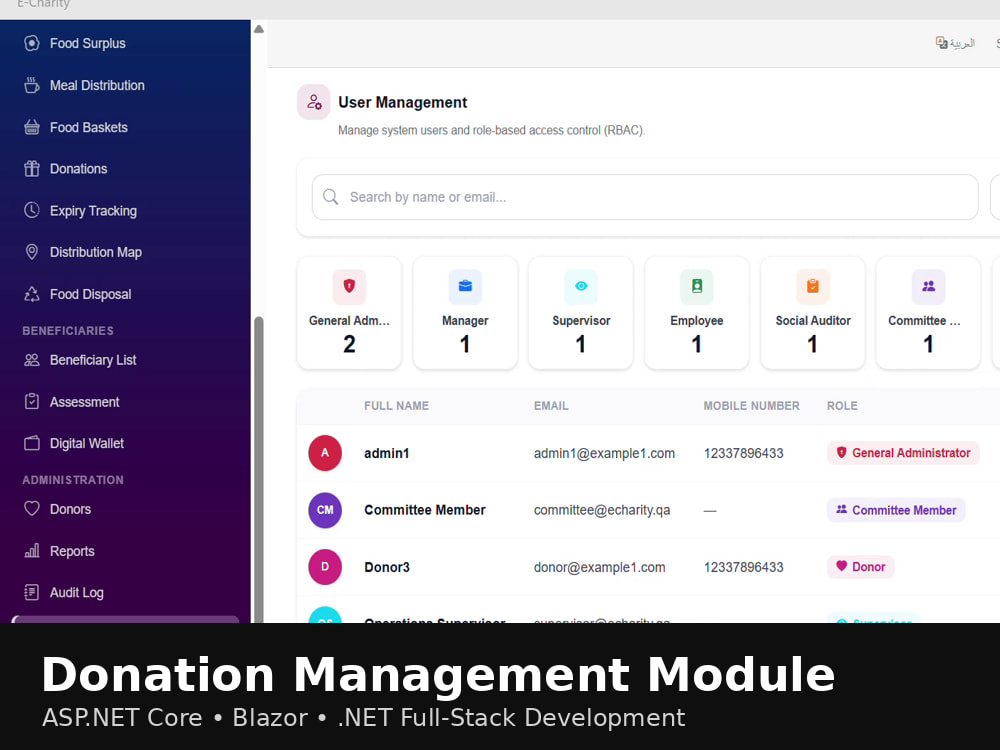Open Food Disposal page

pyautogui.click(x=91, y=295)
